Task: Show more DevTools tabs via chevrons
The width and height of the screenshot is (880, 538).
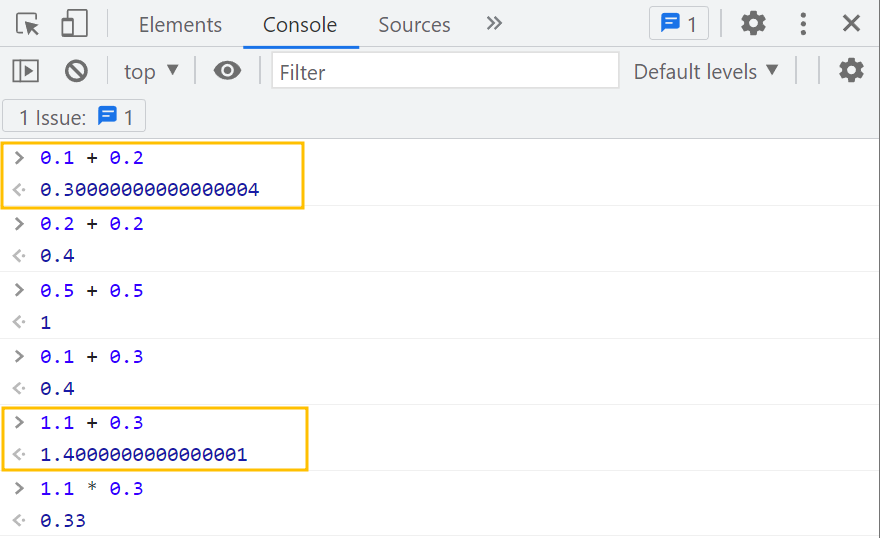Action: (x=494, y=24)
